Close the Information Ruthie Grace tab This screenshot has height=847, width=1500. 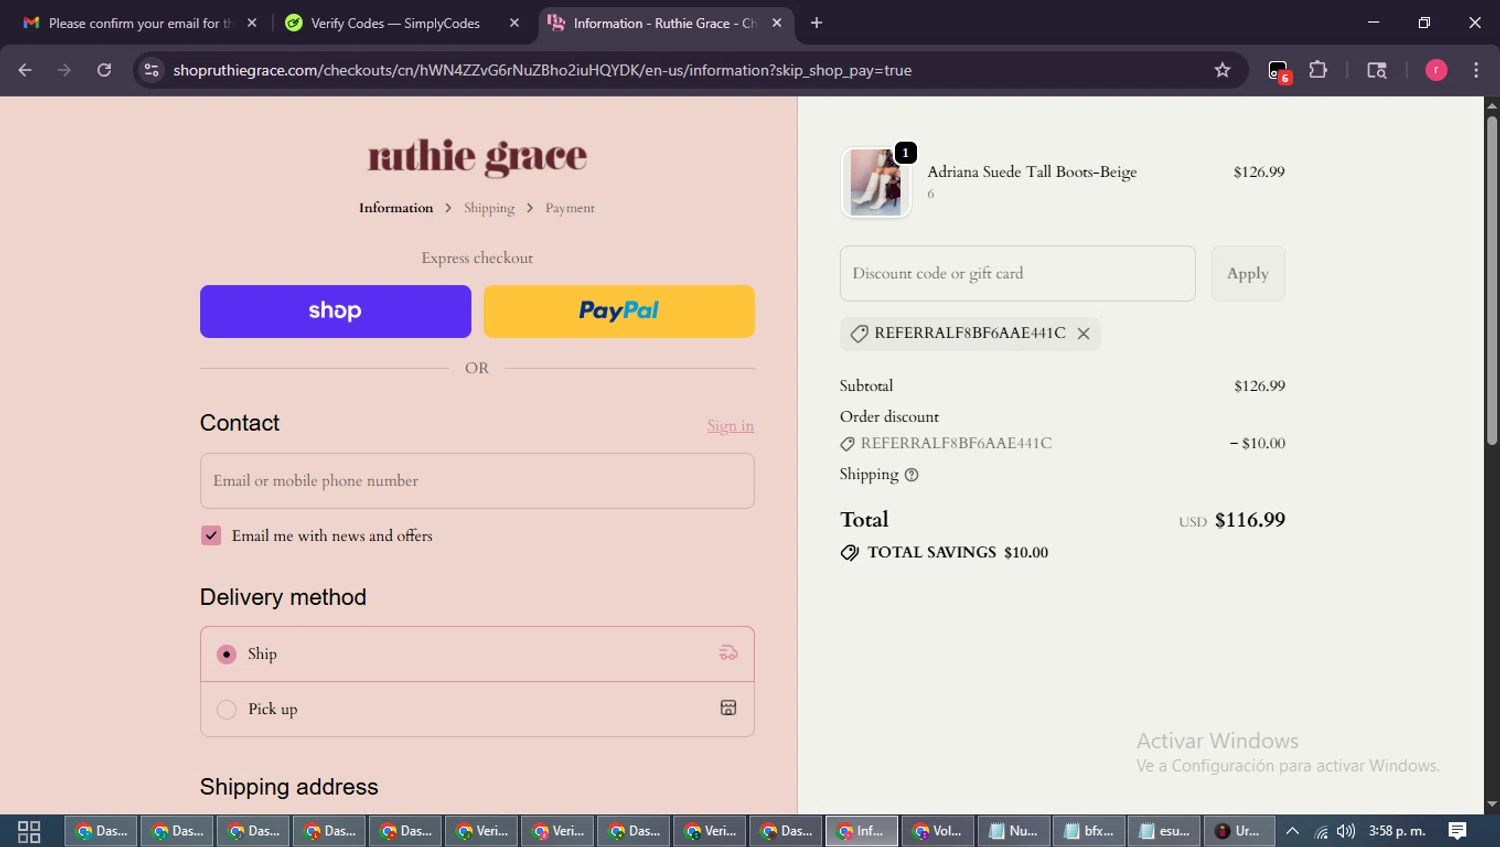tap(777, 23)
